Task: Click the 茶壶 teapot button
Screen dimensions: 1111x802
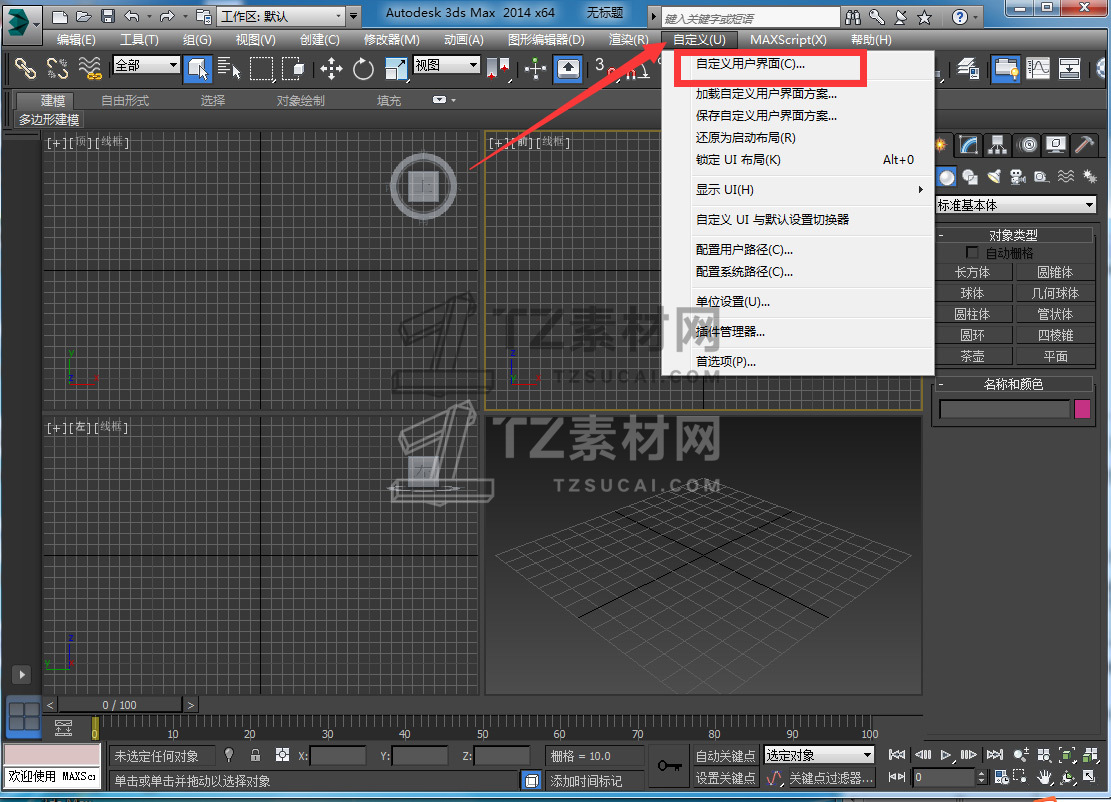Action: point(972,356)
